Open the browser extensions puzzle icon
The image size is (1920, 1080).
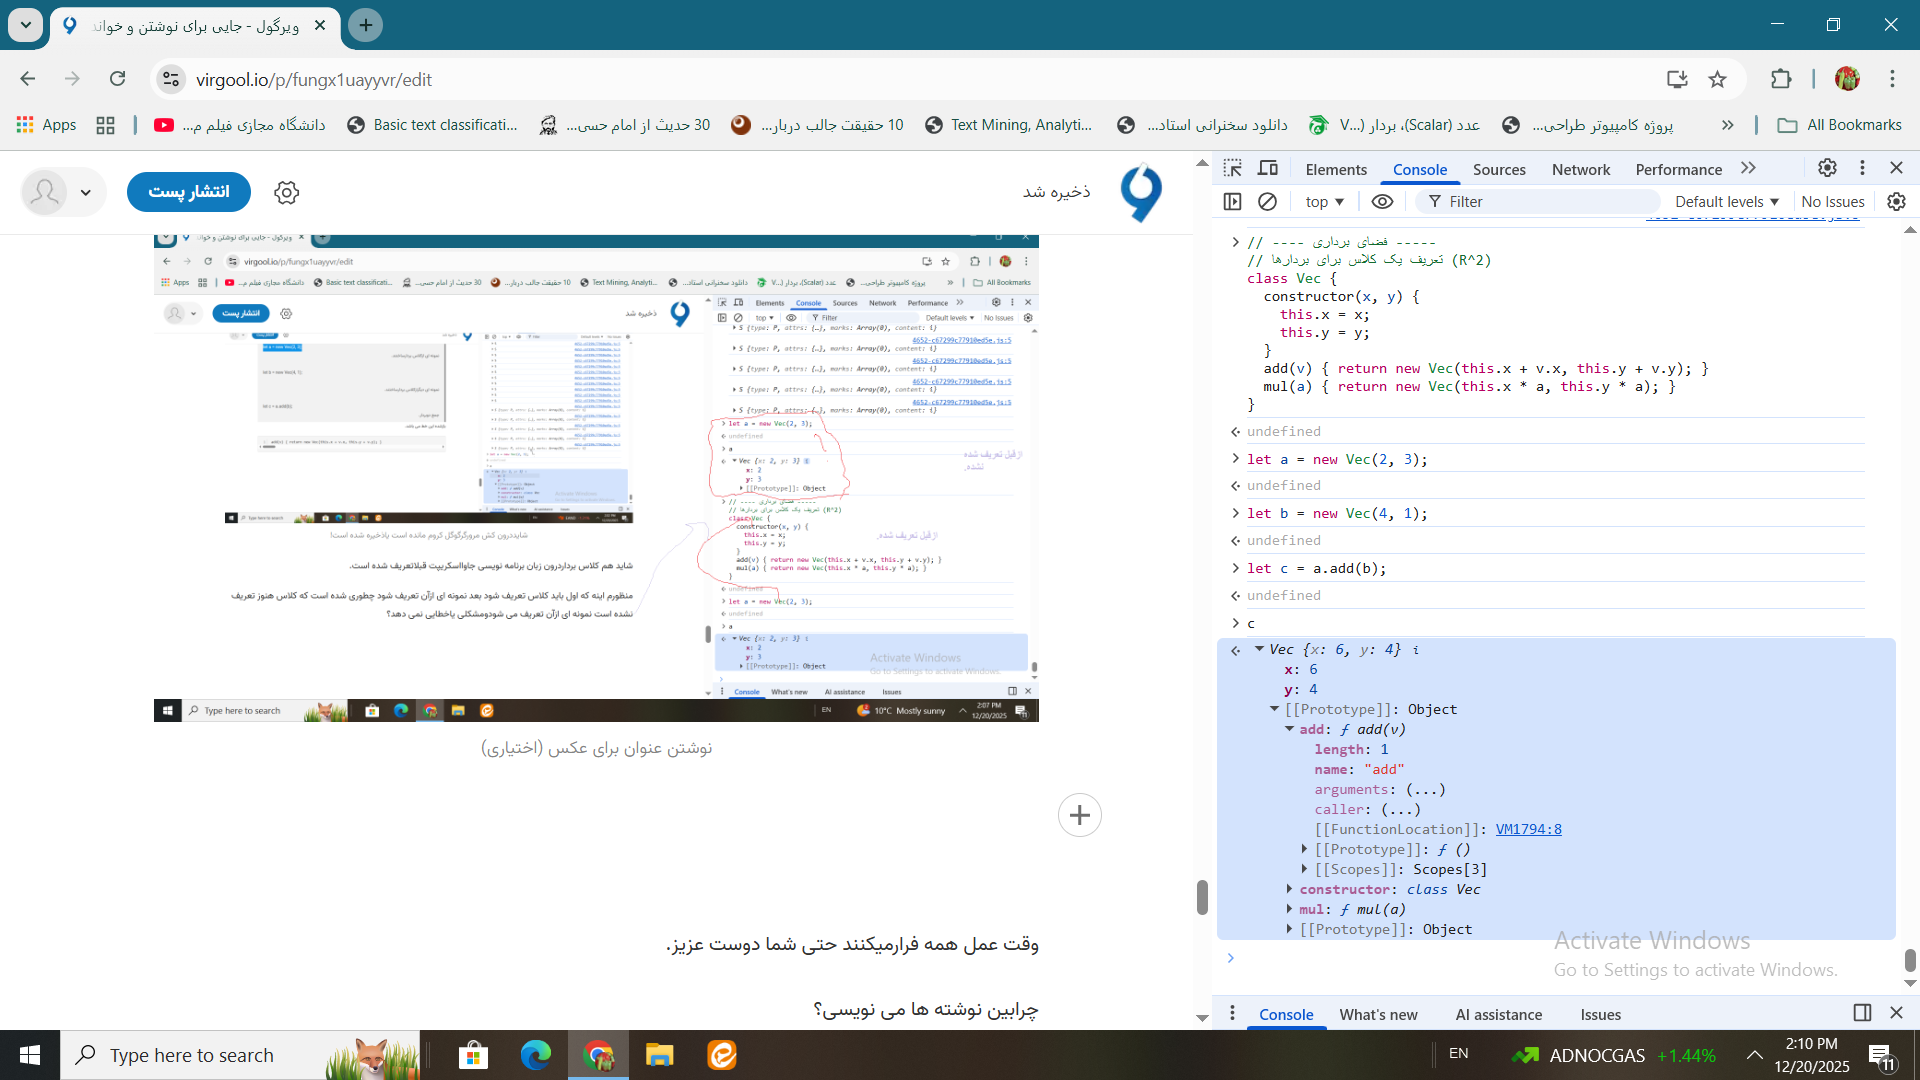(x=1781, y=79)
